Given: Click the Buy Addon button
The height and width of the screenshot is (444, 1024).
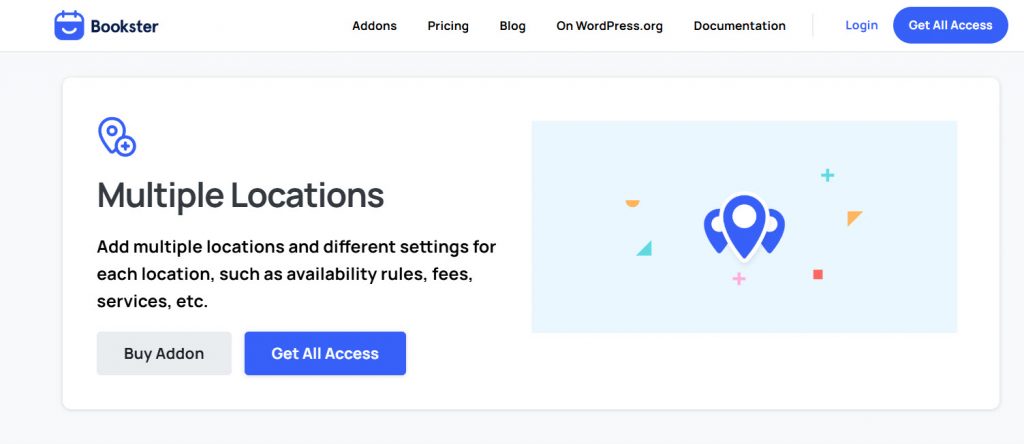Looking at the screenshot, I should [164, 353].
